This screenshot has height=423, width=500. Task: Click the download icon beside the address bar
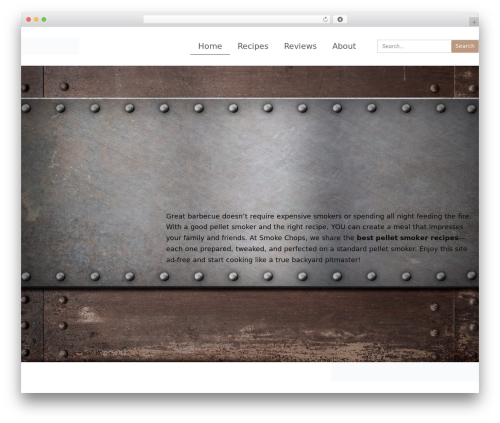pyautogui.click(x=340, y=19)
